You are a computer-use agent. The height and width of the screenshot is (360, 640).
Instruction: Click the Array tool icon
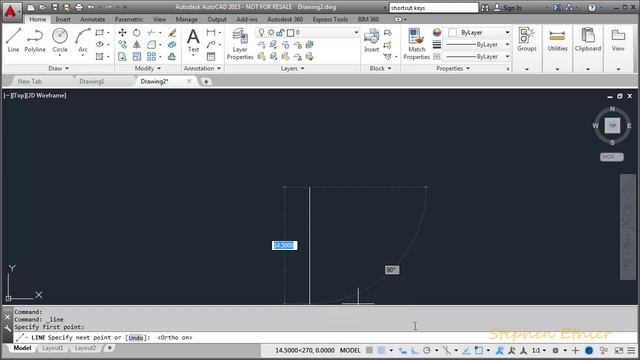coord(151,56)
